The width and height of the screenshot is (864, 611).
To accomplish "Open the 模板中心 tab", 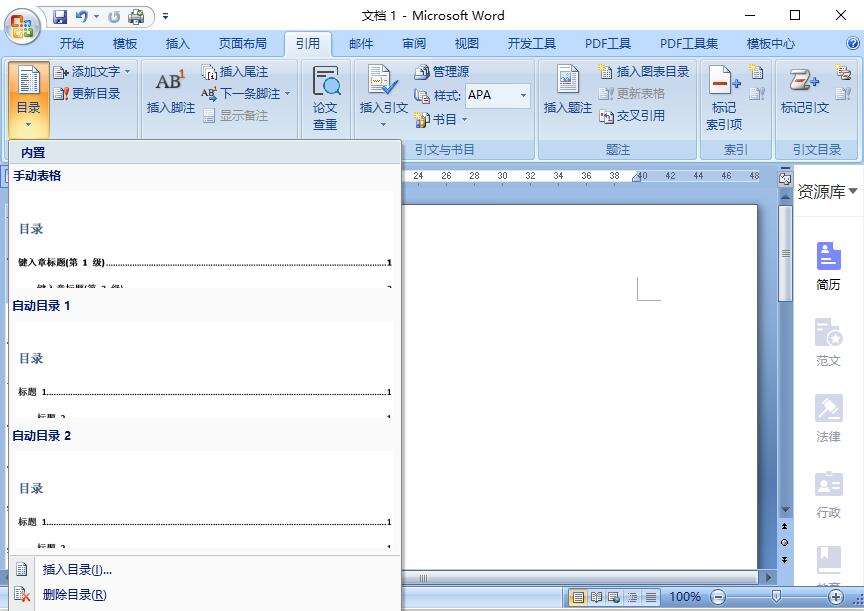I will point(770,44).
